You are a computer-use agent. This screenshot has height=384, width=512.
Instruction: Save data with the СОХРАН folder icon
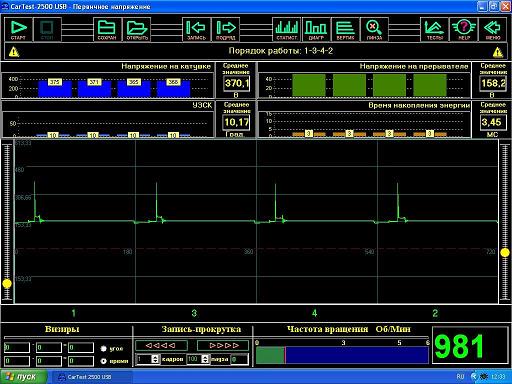pyautogui.click(x=107, y=29)
